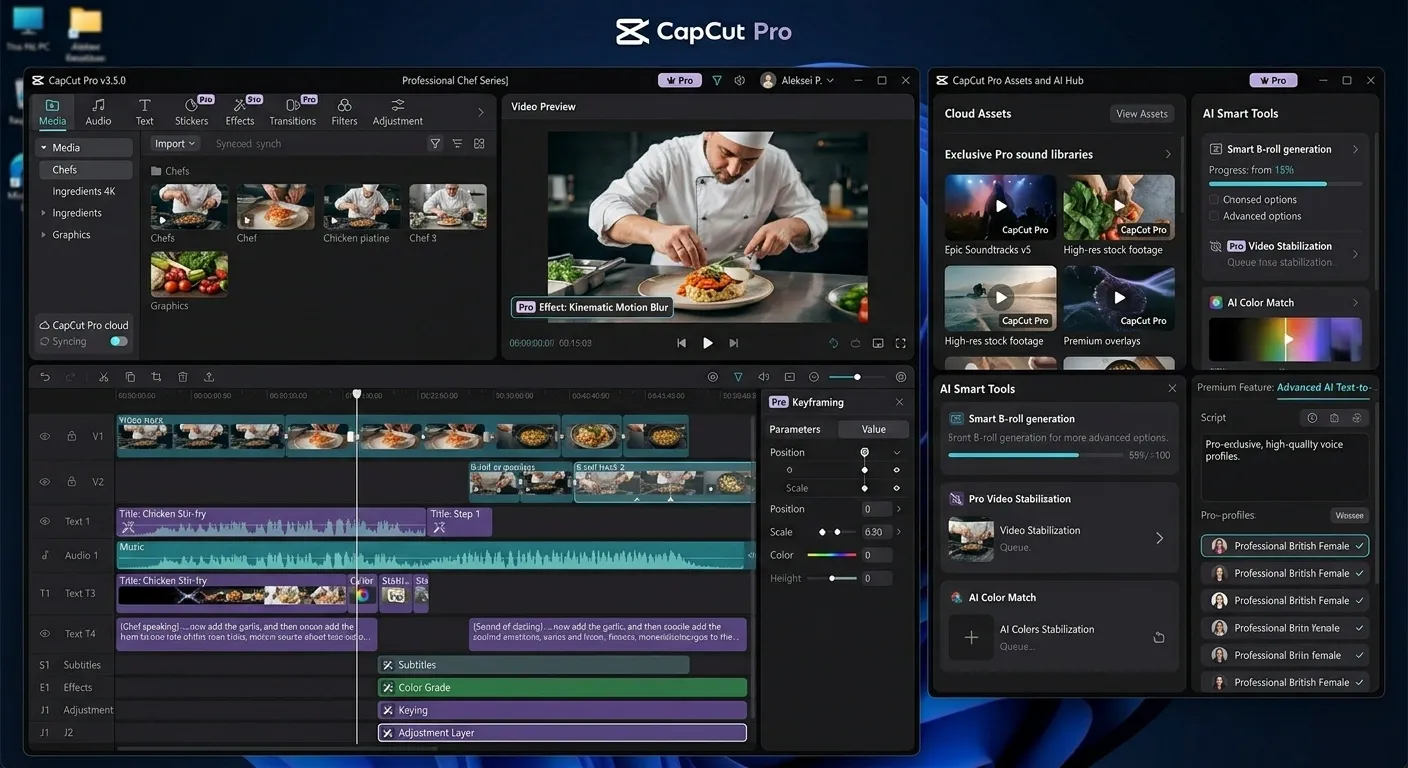Screen dimensions: 1408x768
Task: Check the Advanced options checkbox
Action: pos(1214,216)
